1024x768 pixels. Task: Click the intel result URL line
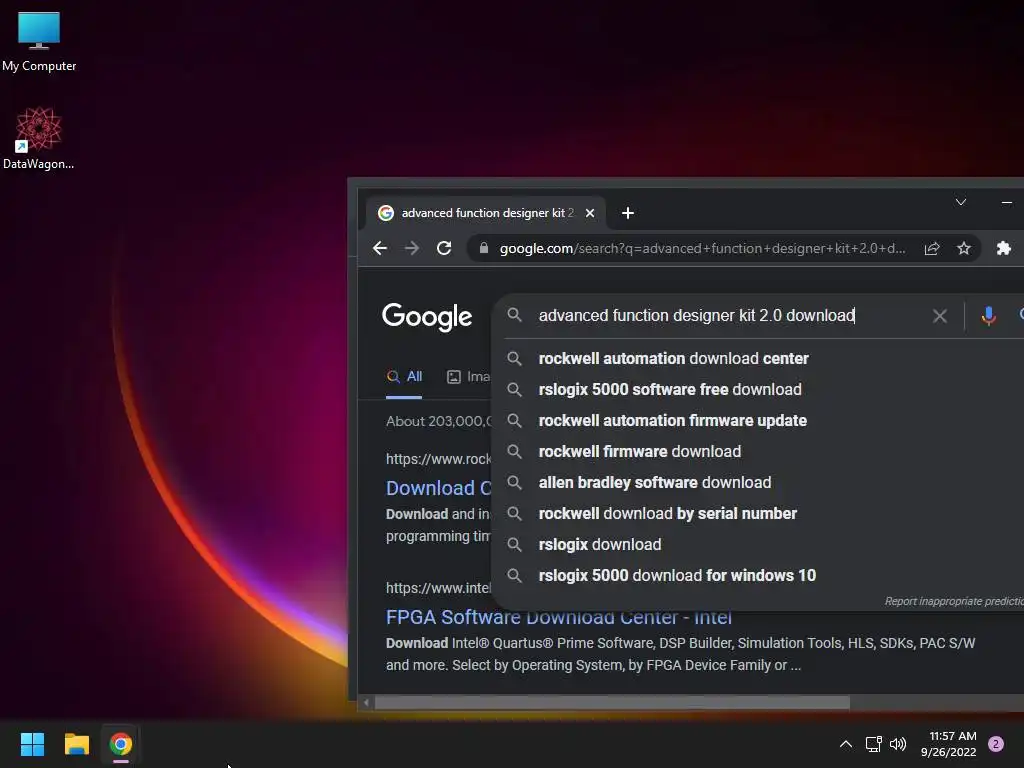pos(438,588)
